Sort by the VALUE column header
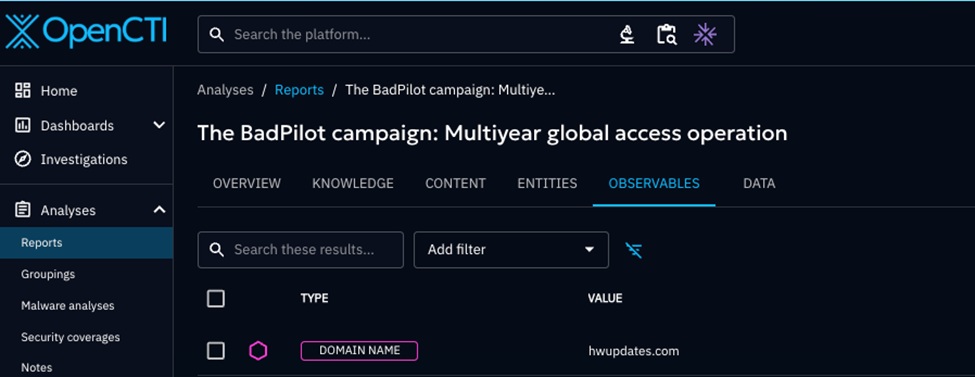975x377 pixels. (x=604, y=299)
